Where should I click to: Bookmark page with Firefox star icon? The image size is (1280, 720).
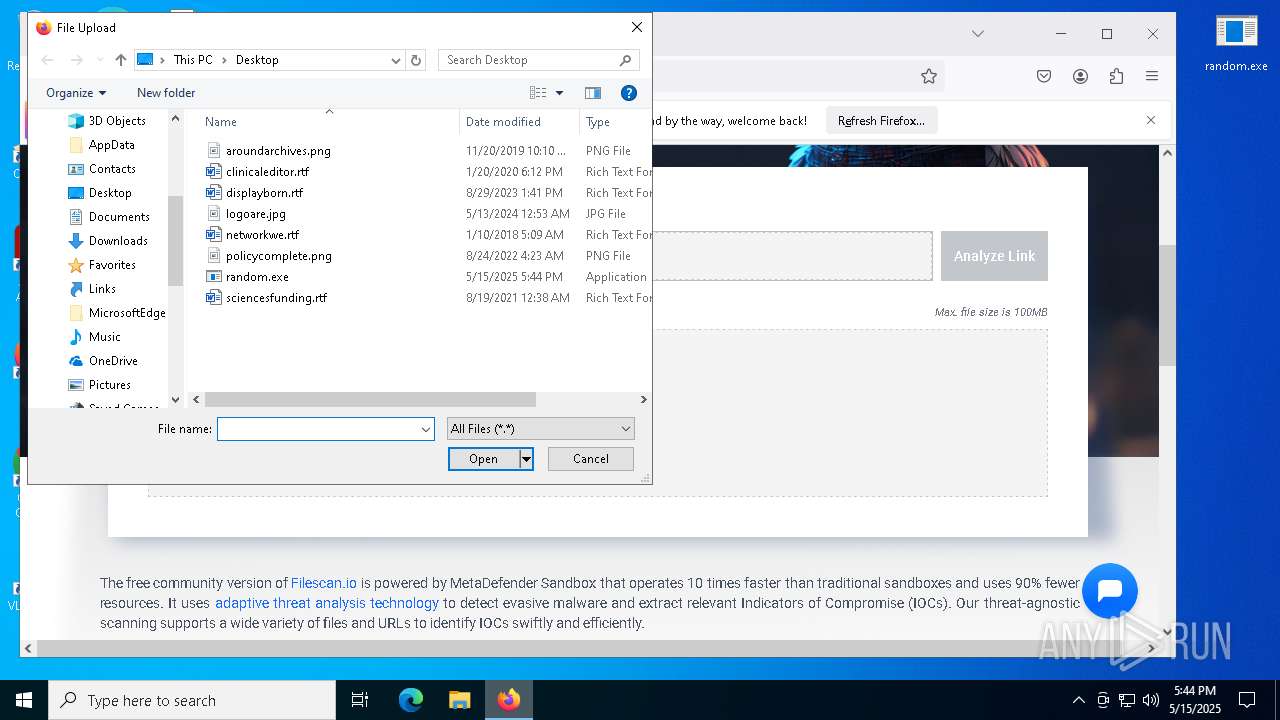tap(929, 76)
